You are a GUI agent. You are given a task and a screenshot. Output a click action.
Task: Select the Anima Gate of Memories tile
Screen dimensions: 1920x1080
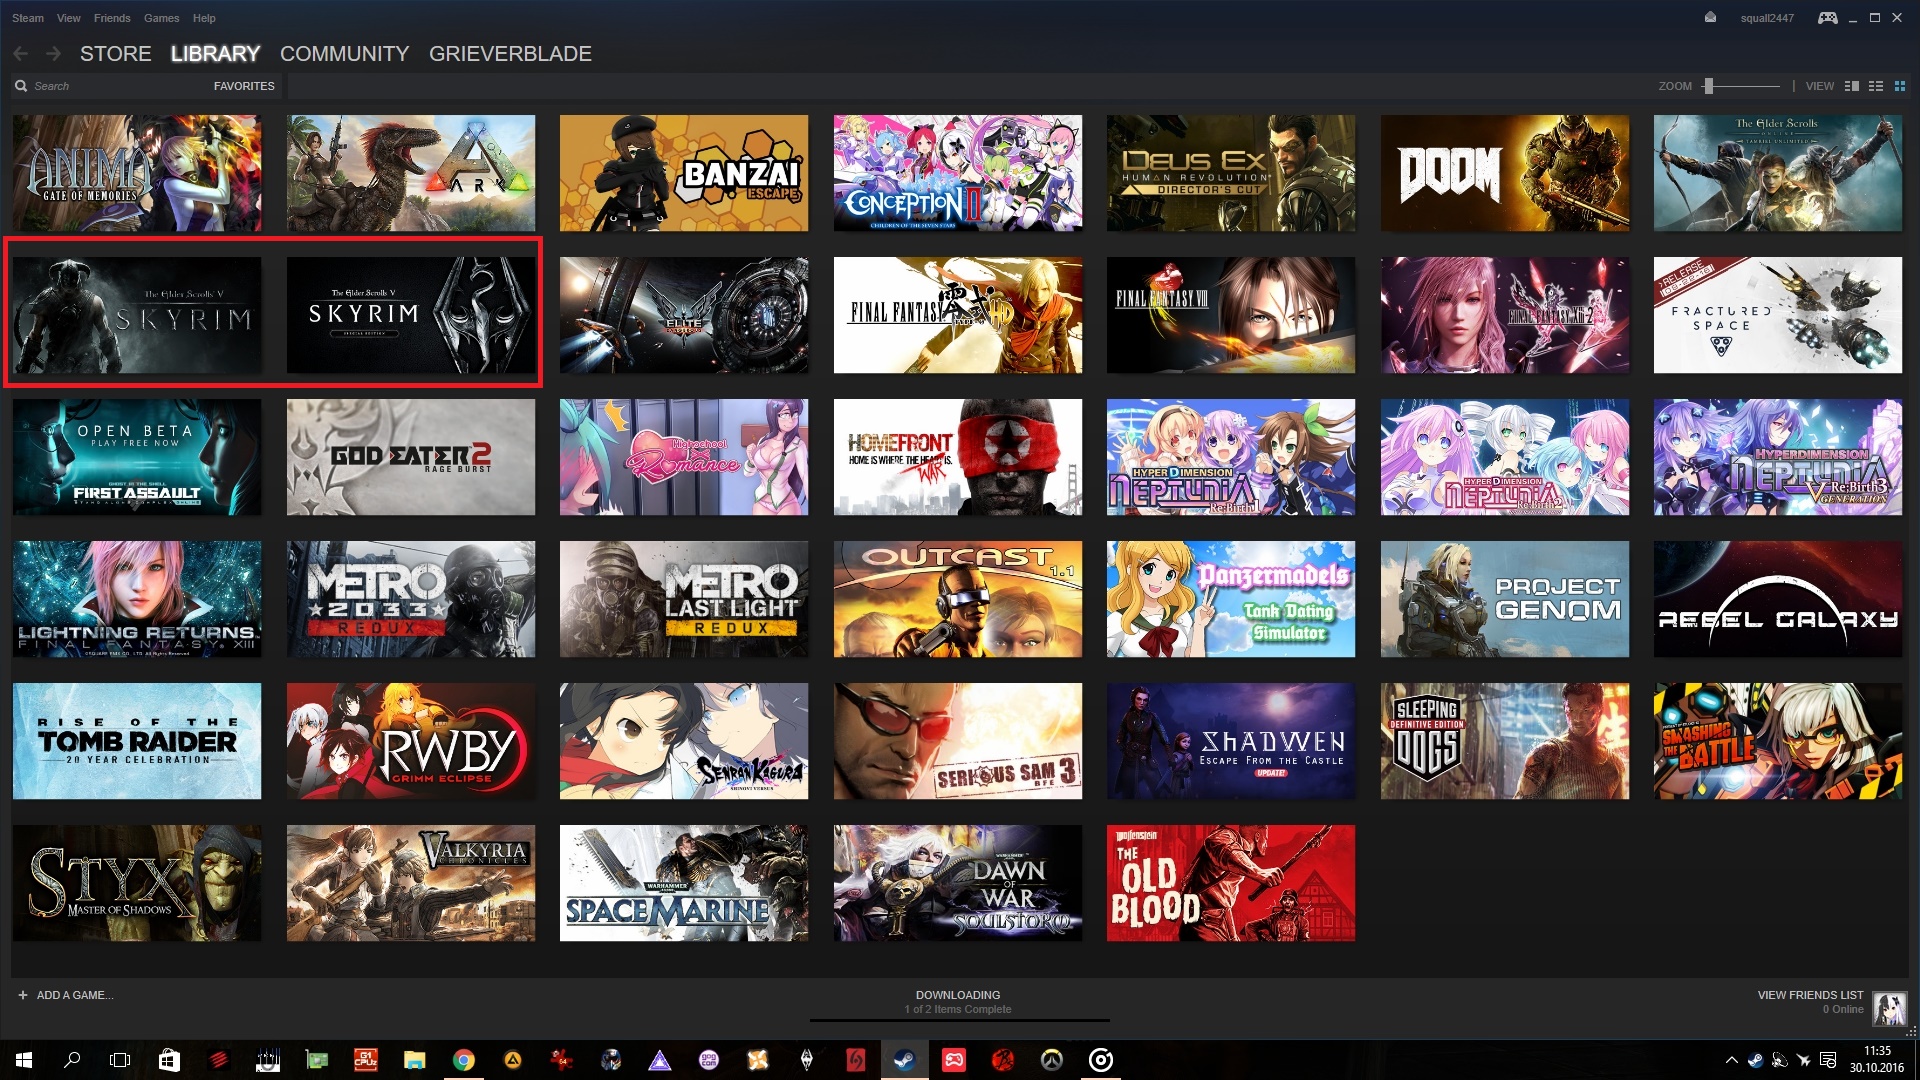click(137, 173)
